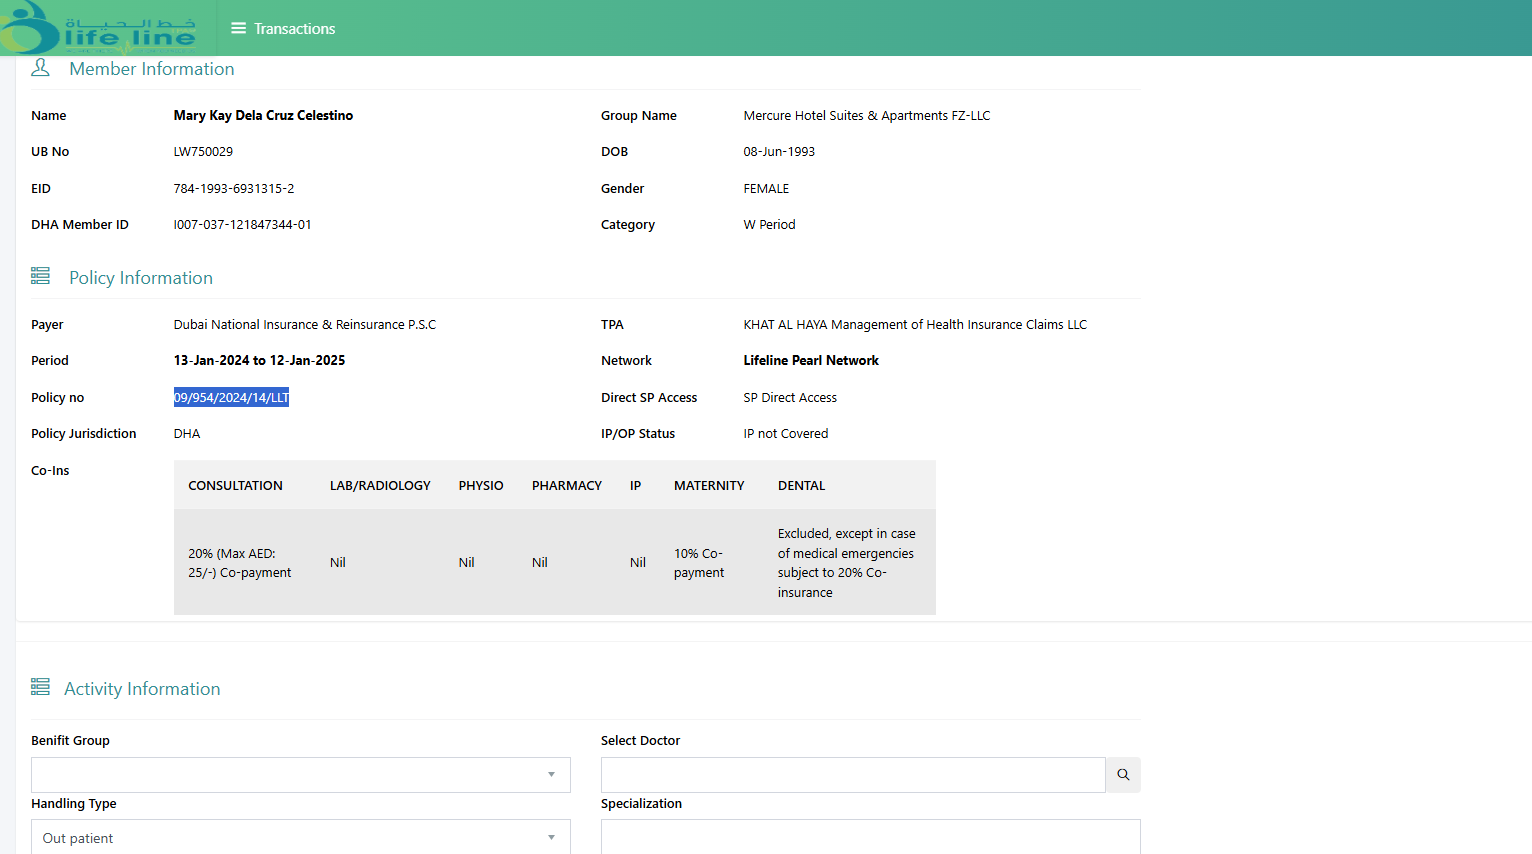1532x854 pixels.
Task: Click the doctor search magnifier button
Action: [x=1123, y=775]
